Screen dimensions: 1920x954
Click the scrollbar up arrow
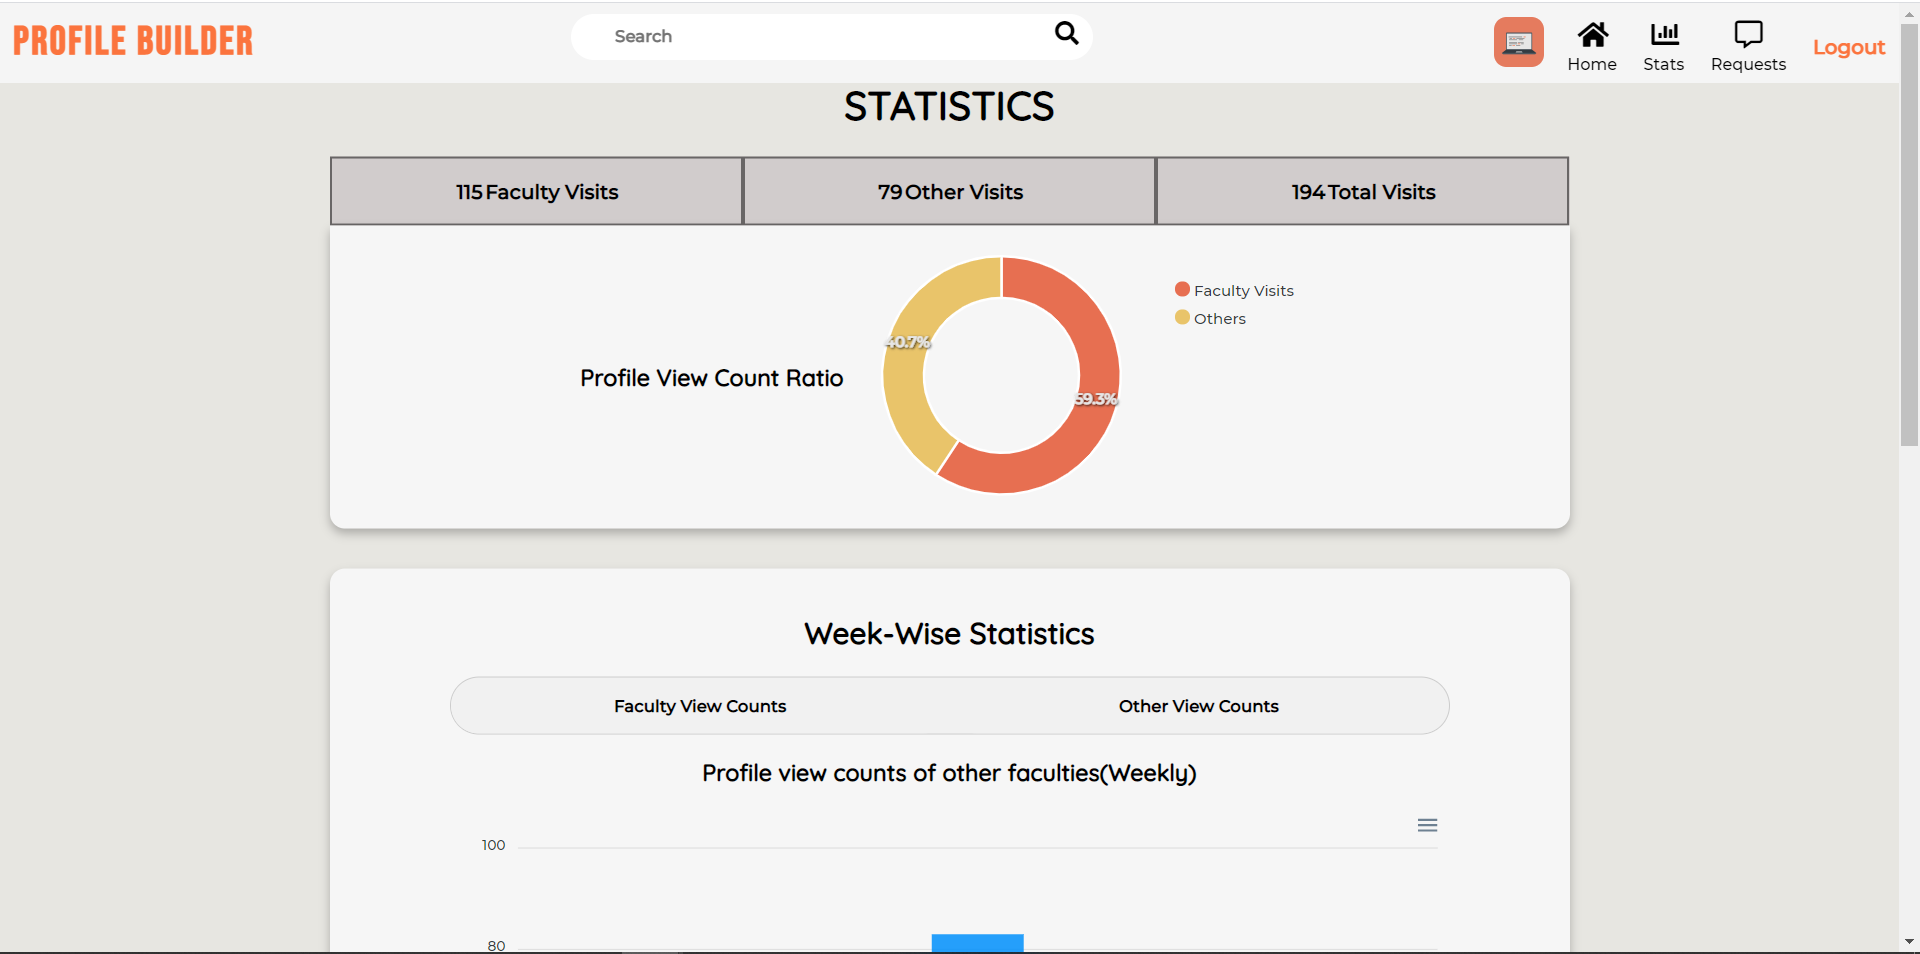click(1909, 13)
